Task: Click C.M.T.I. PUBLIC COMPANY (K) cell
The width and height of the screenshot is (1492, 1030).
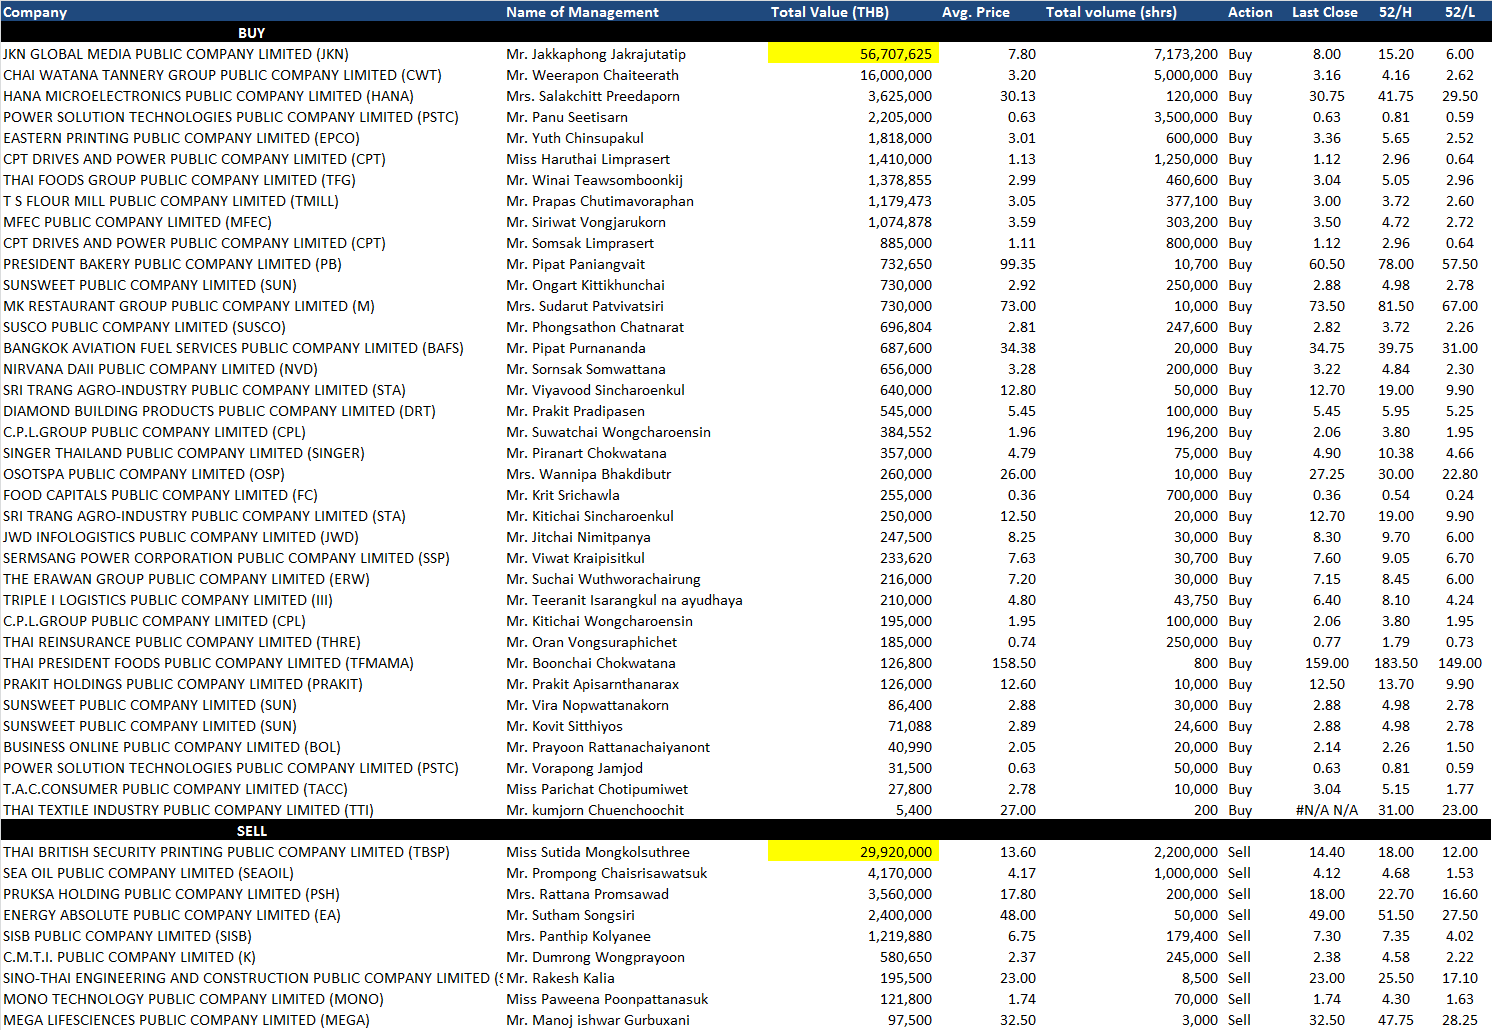Action: coord(129,957)
